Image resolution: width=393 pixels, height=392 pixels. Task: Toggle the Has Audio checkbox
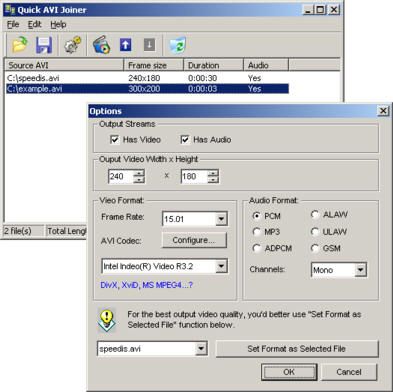pyautogui.click(x=185, y=140)
